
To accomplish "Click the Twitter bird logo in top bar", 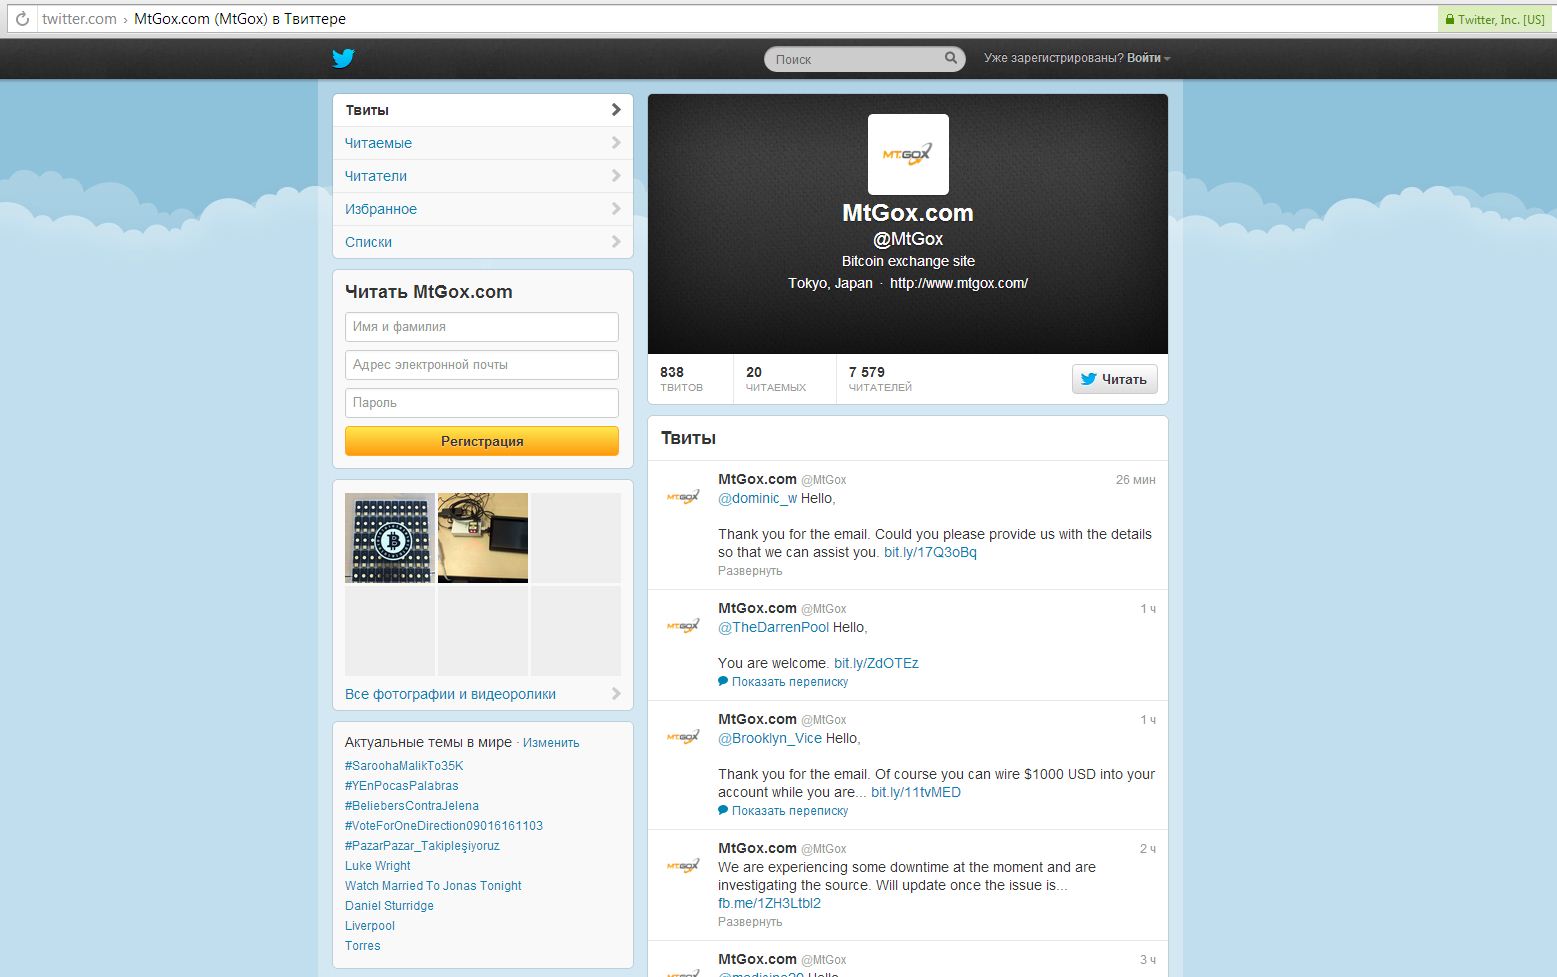I will coord(343,58).
